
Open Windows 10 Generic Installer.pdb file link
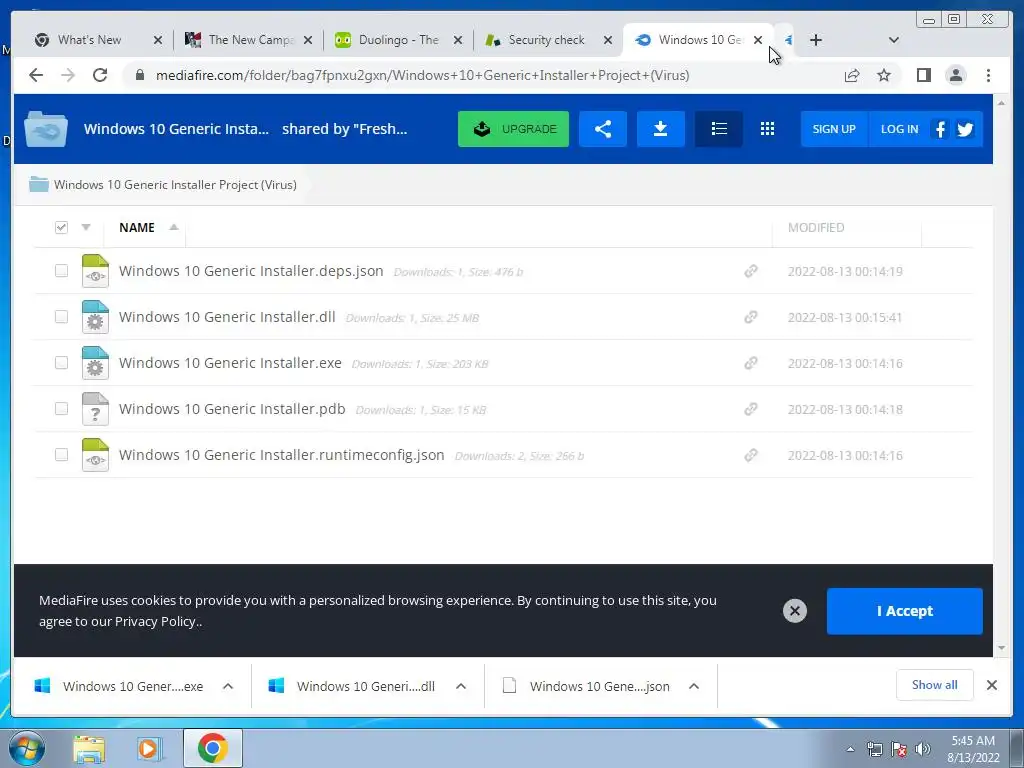tap(232, 409)
